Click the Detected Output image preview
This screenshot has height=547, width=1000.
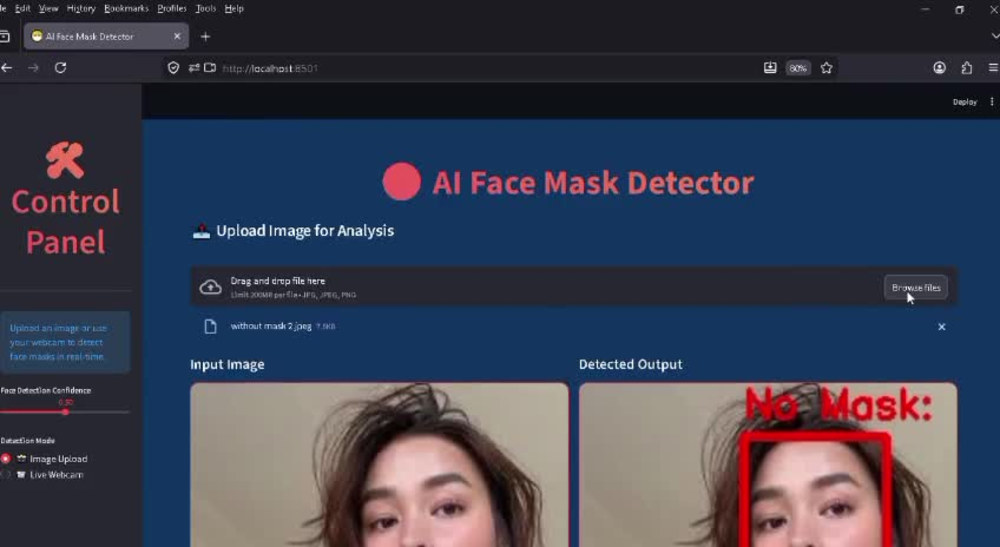(768, 465)
